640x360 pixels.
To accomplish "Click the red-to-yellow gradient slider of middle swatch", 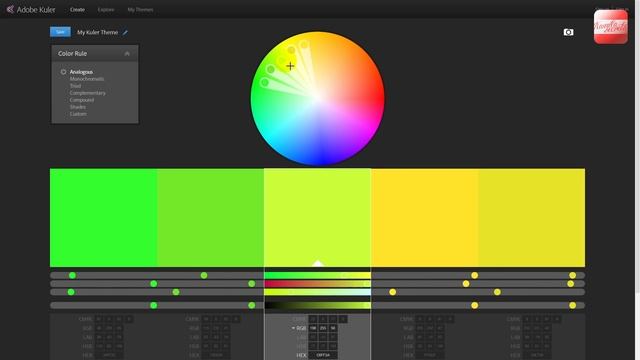I will [318, 284].
